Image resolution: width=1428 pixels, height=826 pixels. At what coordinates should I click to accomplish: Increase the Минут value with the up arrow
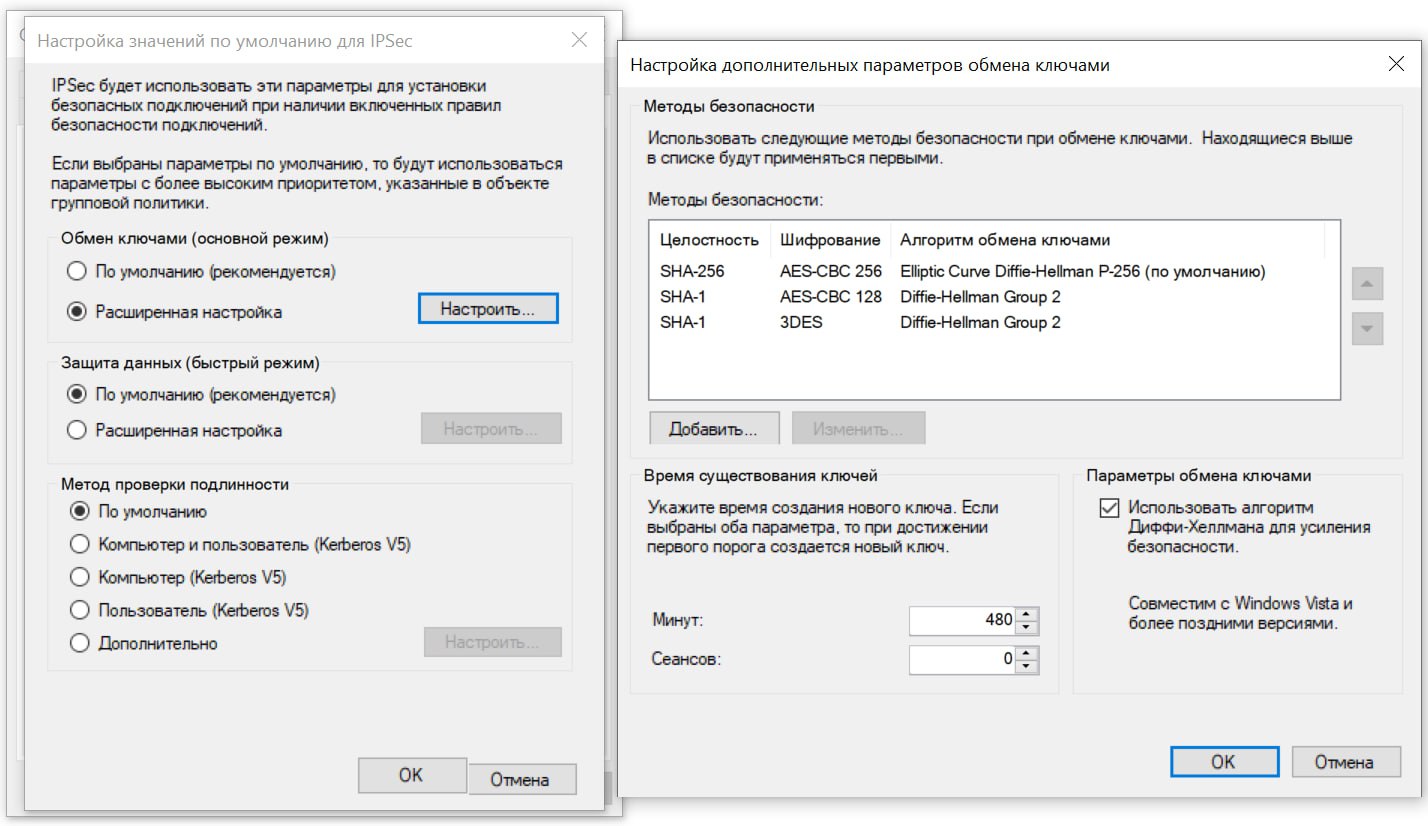click(1028, 614)
